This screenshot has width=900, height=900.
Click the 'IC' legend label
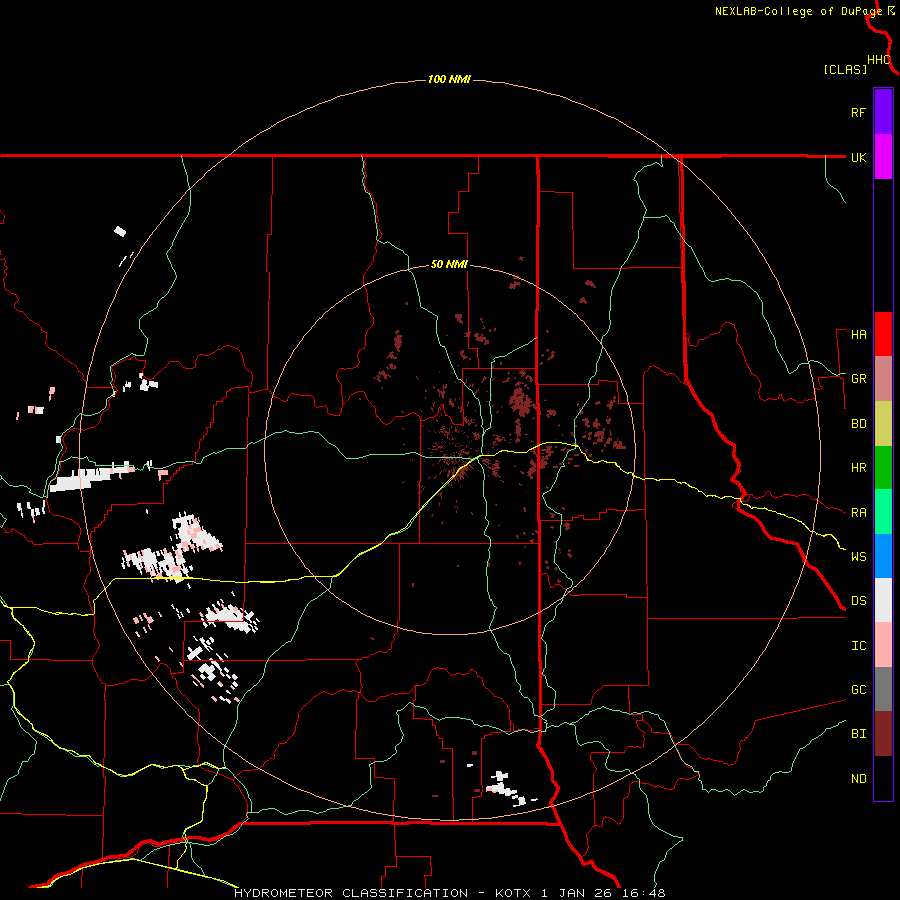click(x=858, y=646)
